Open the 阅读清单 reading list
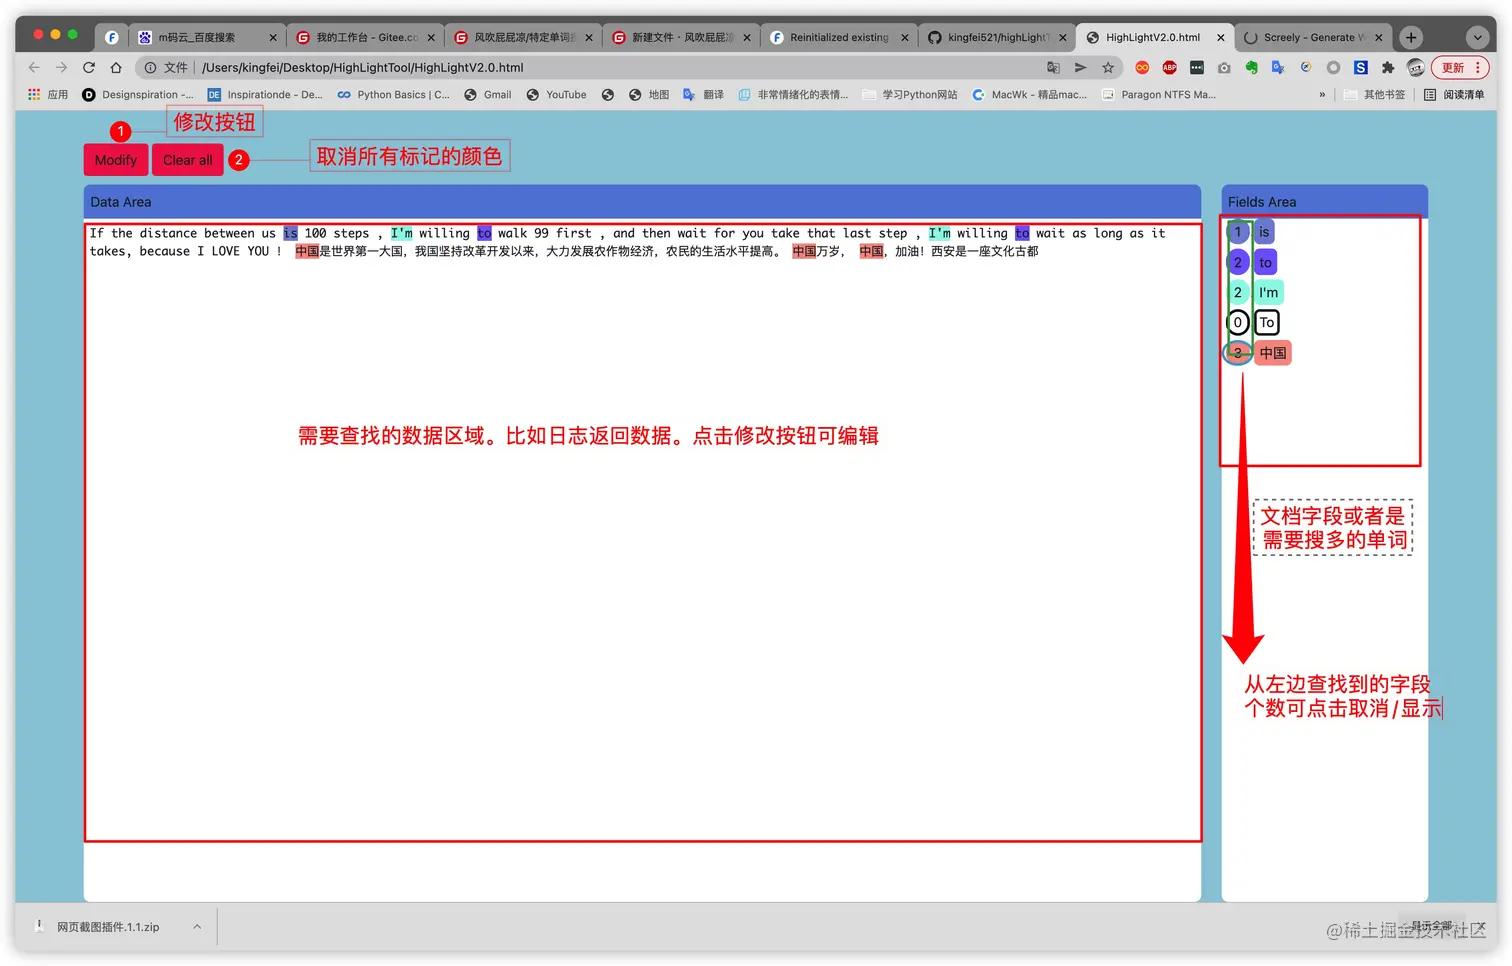This screenshot has height=966, width=1512. coord(1454,95)
